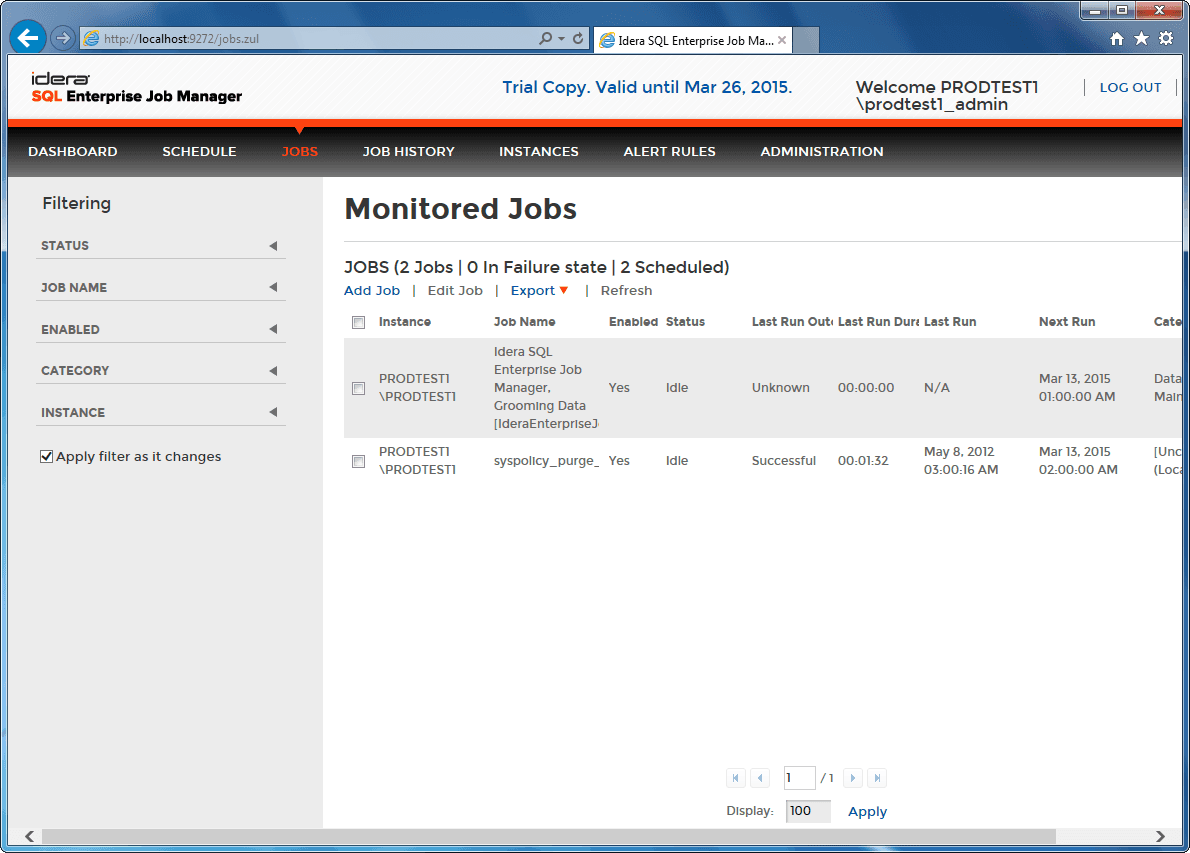Click the browser Back arrow button
This screenshot has height=853, width=1190.
28,38
